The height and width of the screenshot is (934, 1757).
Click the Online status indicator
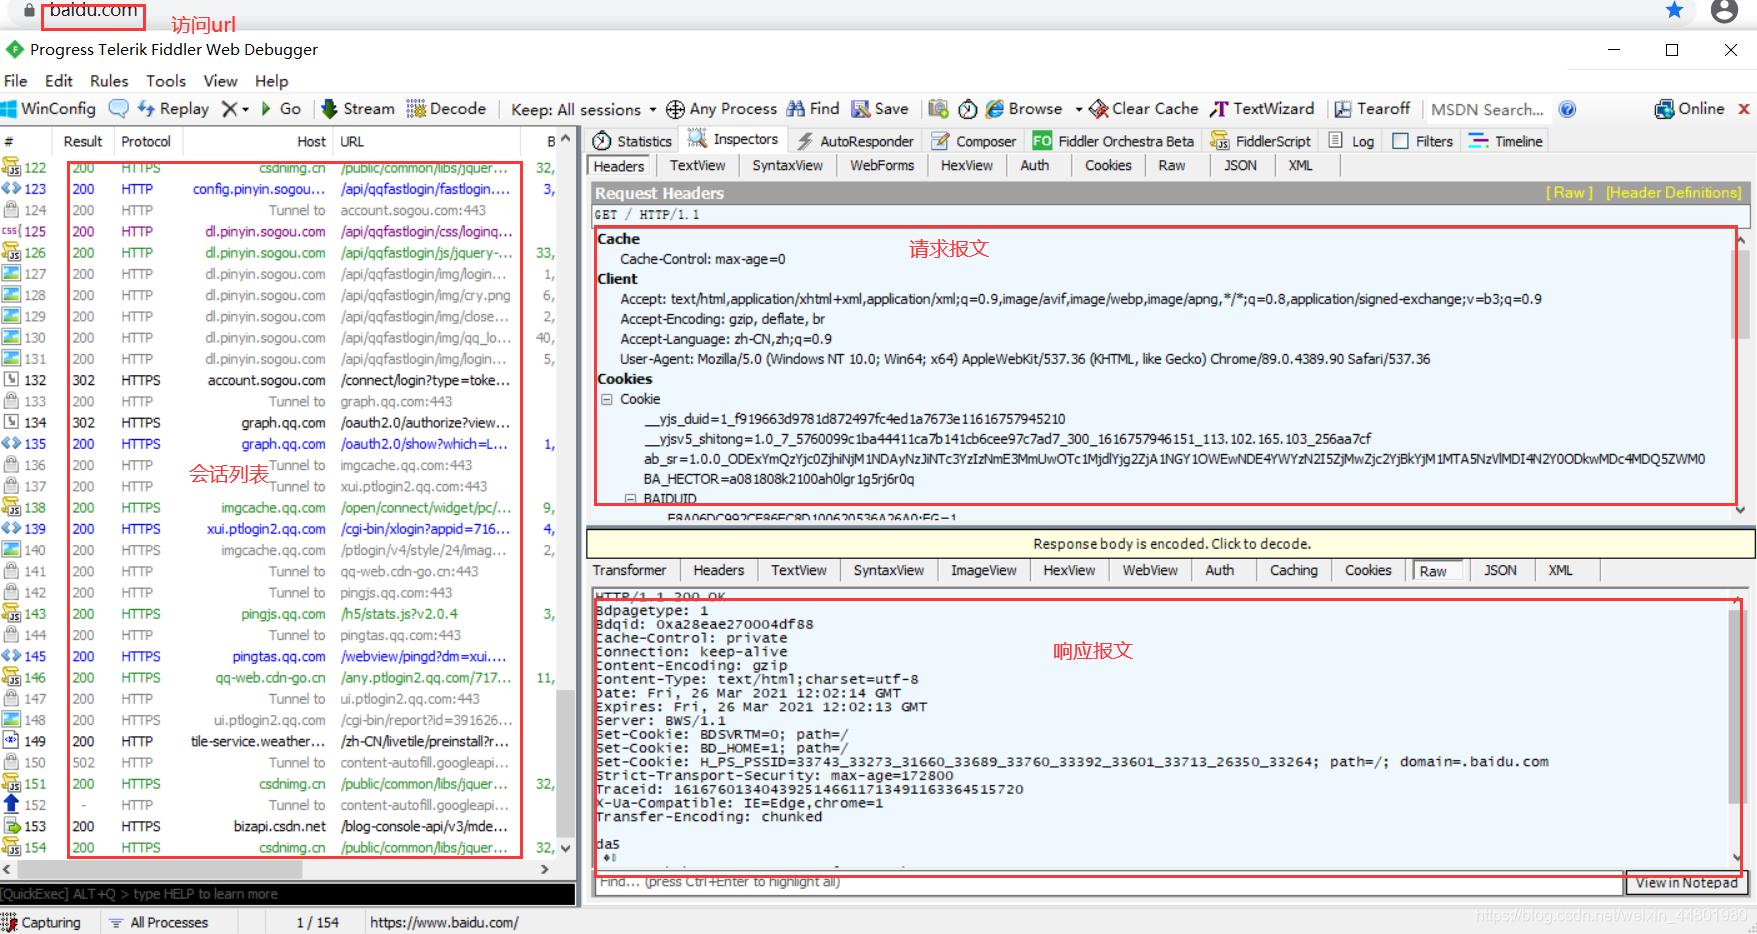click(1689, 109)
